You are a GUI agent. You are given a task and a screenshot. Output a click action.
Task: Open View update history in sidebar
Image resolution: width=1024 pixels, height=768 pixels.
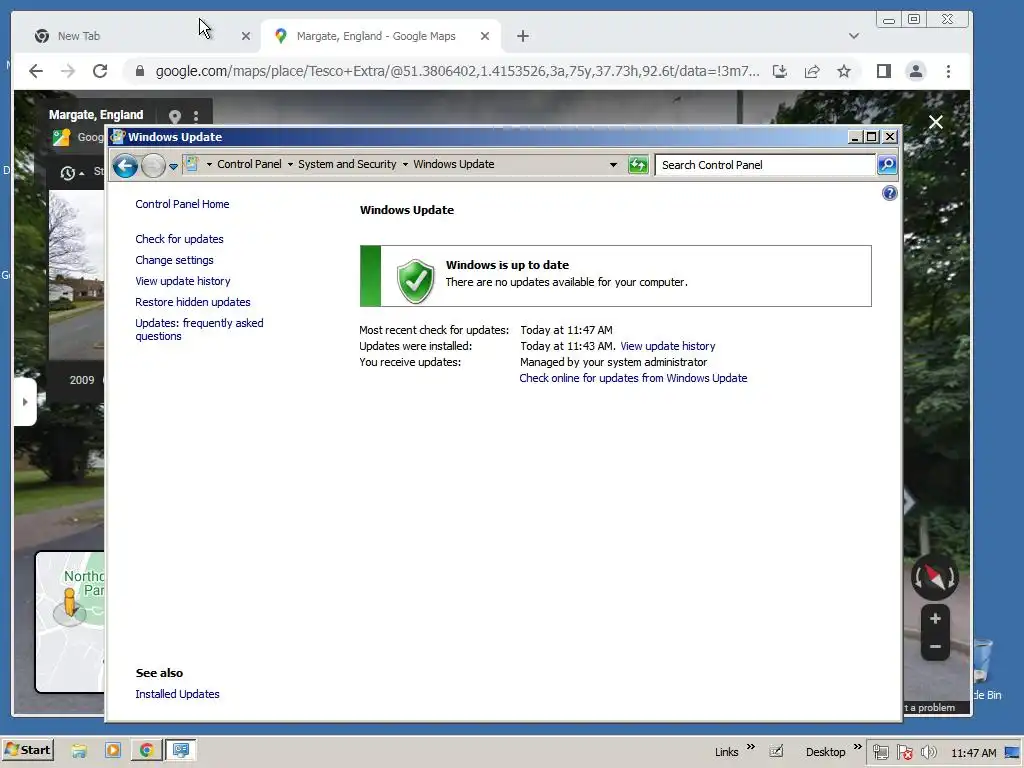point(183,281)
